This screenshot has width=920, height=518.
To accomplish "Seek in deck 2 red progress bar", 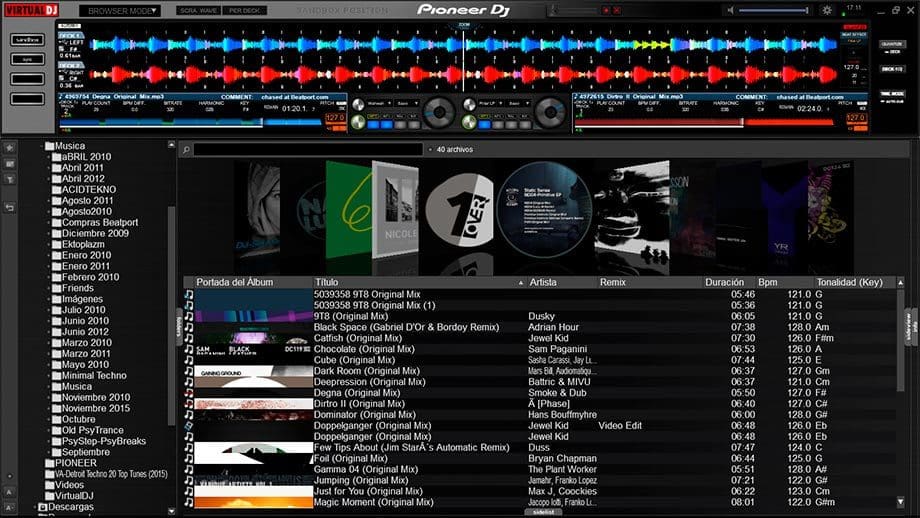I will pos(706,123).
